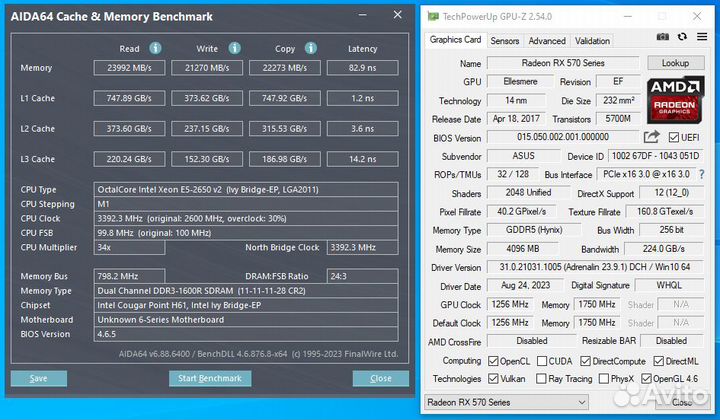Click the AMD CrossFire field Disabled
720x420 pixels.
(532, 341)
